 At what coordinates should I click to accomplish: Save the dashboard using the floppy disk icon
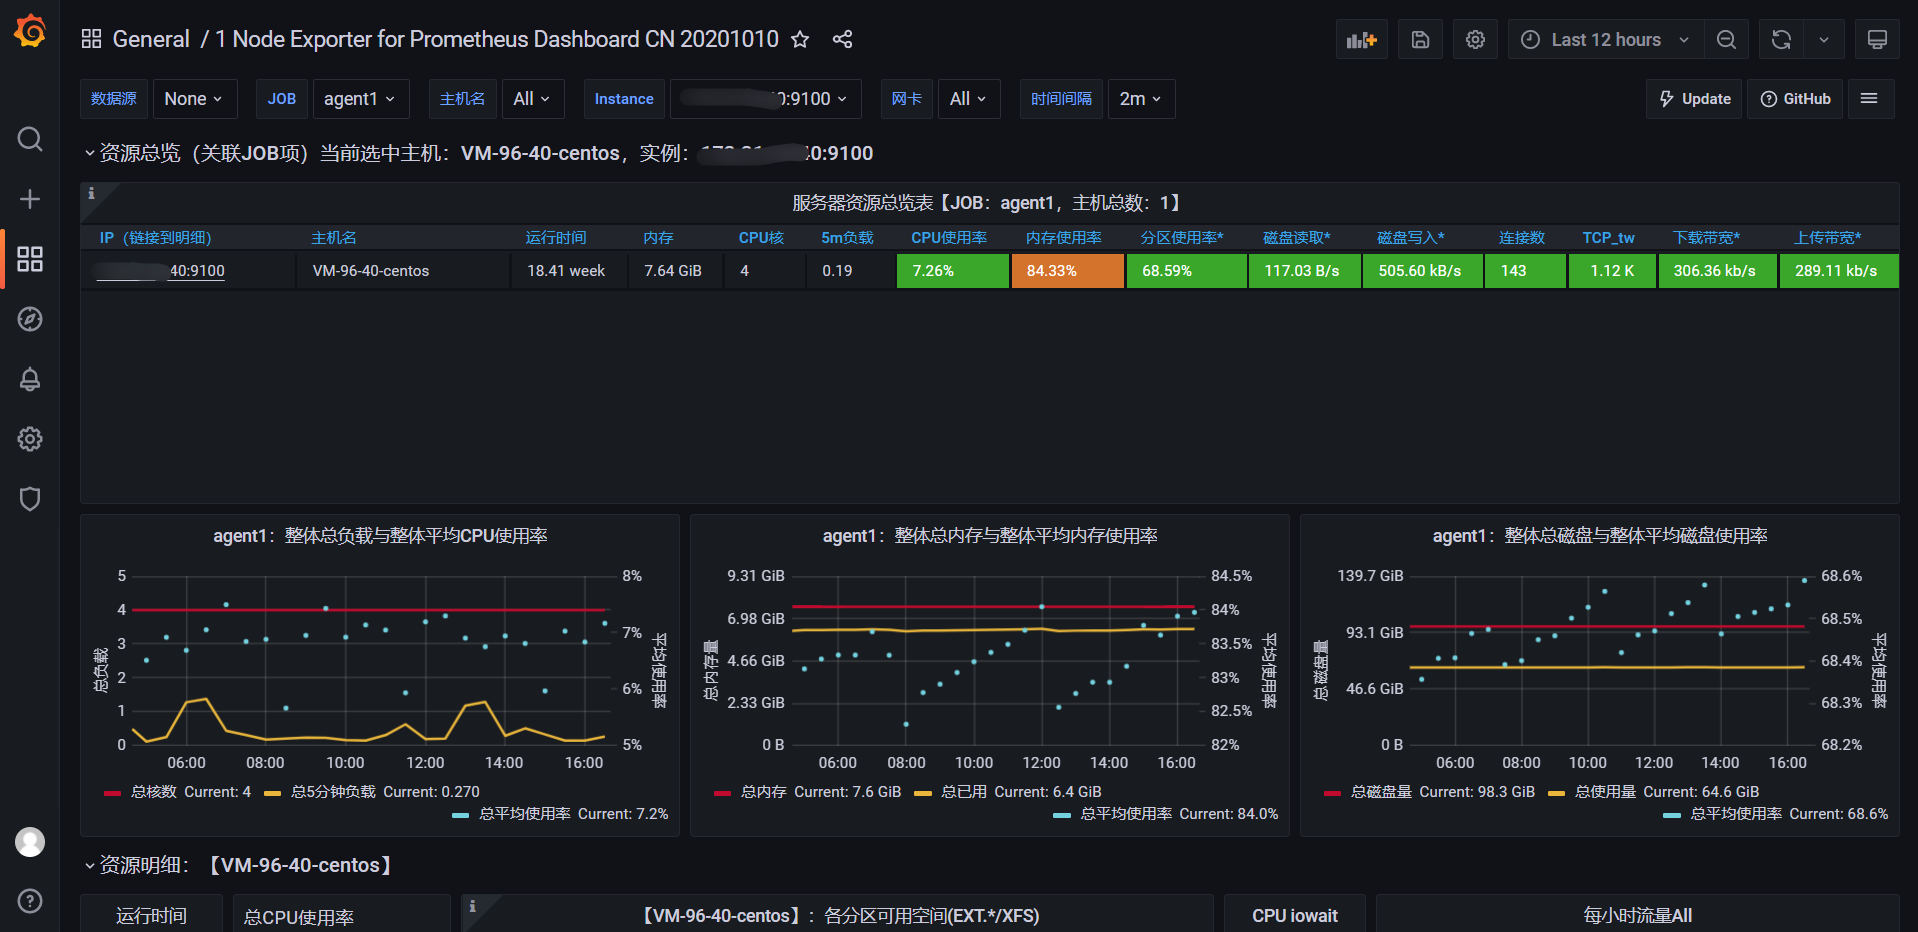[1420, 39]
